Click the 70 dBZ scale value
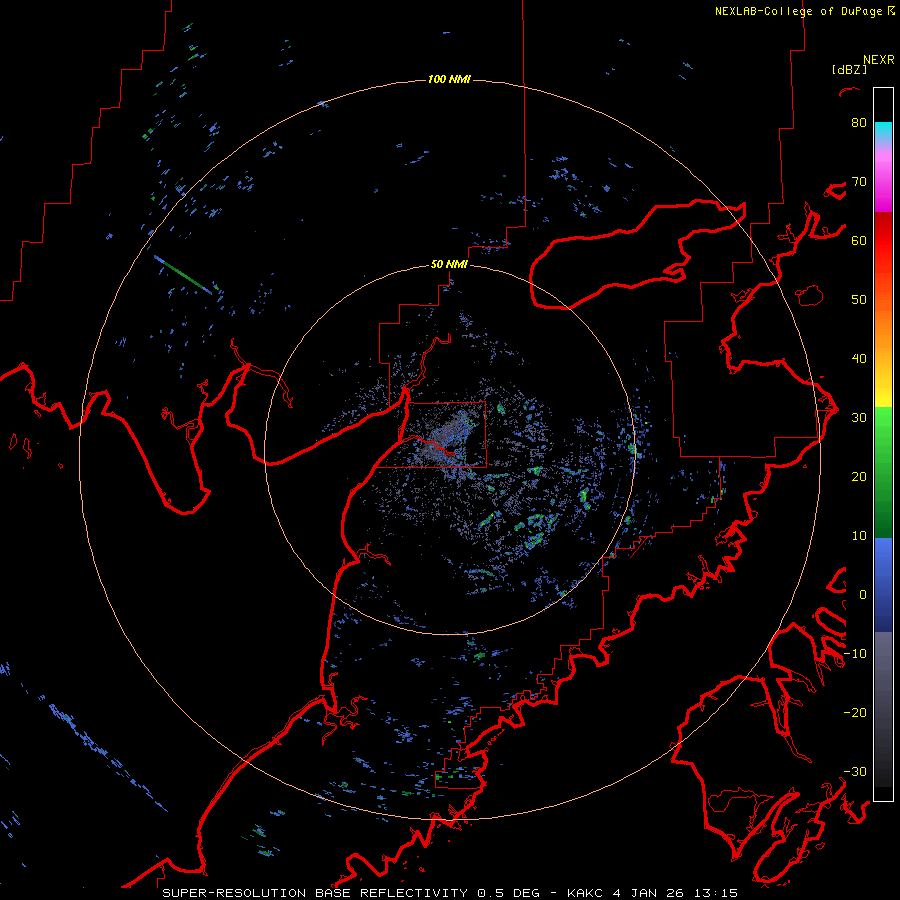The image size is (900, 900). [859, 181]
